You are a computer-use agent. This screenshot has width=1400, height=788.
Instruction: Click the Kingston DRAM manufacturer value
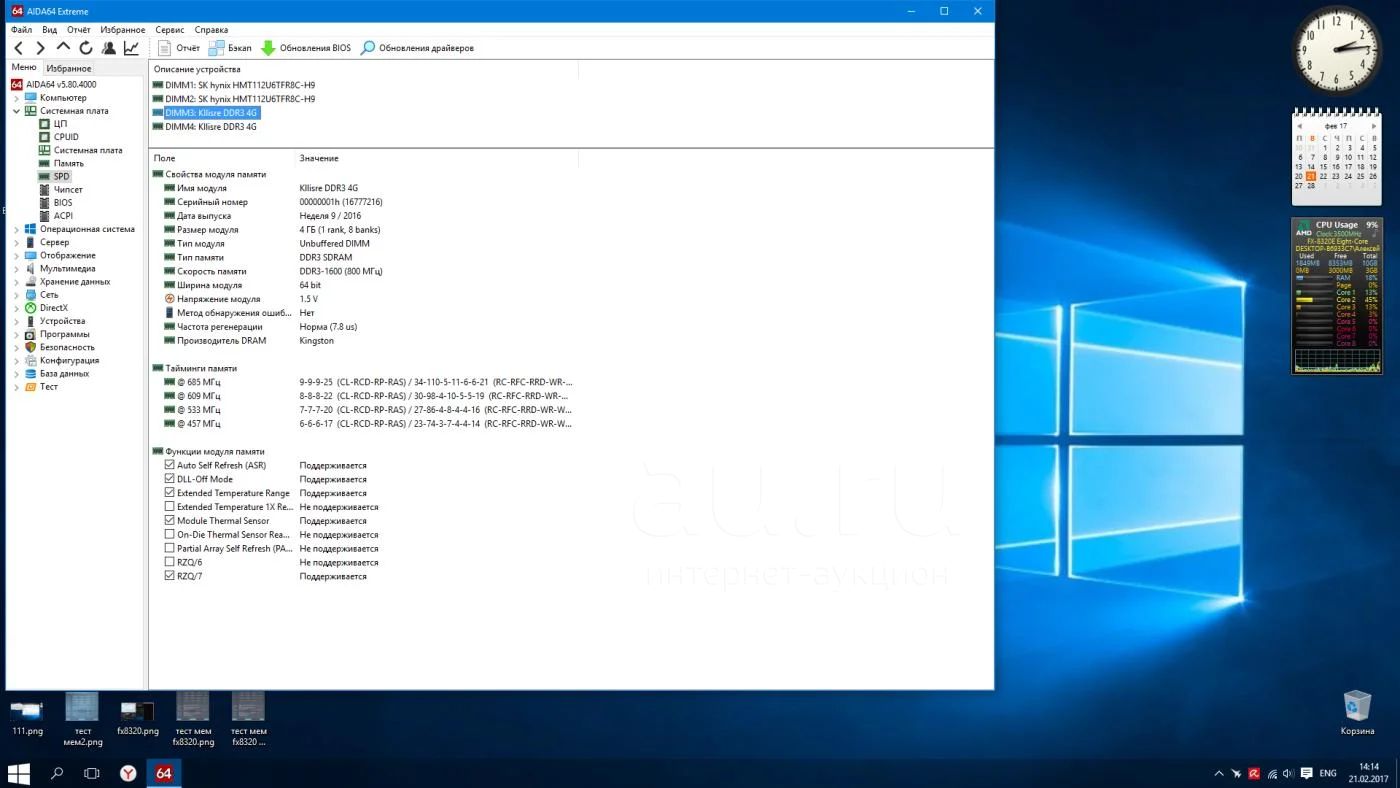coord(317,341)
